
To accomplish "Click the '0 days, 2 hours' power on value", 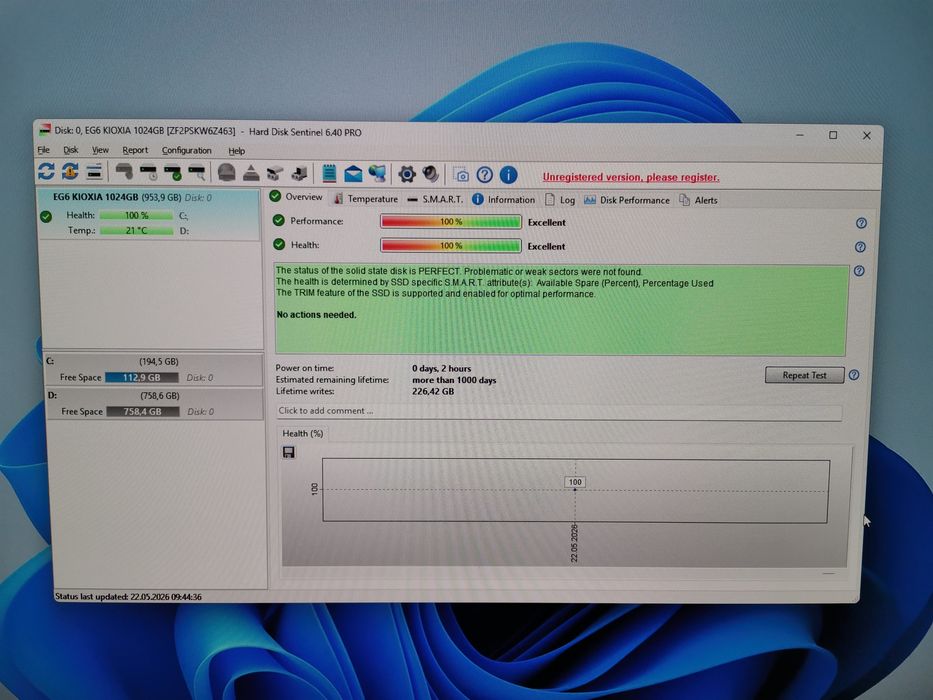I will (x=442, y=368).
